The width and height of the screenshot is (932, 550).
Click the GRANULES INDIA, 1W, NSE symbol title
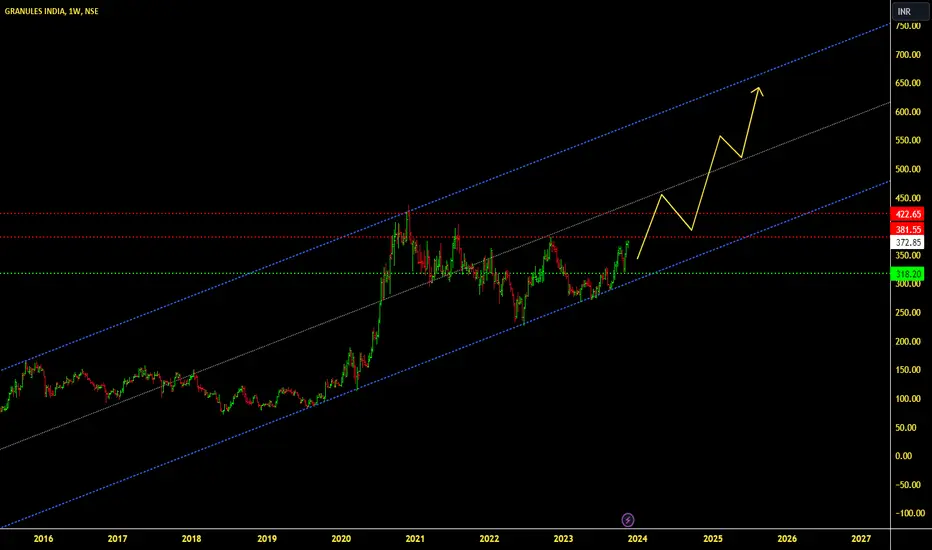click(52, 11)
